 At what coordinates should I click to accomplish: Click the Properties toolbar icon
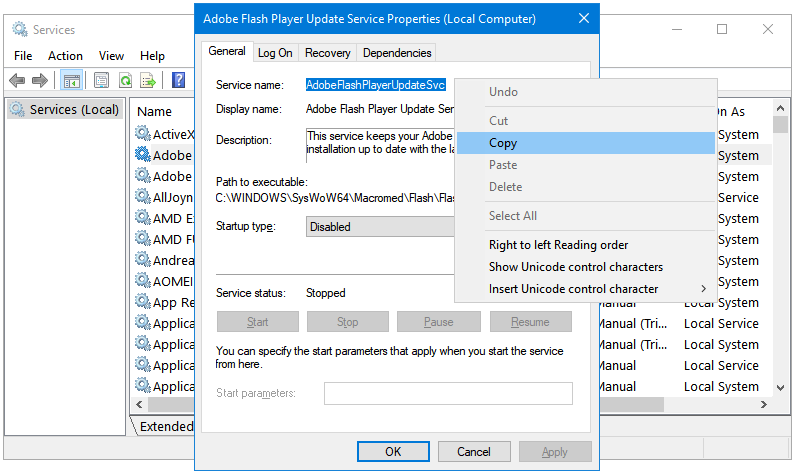[102, 80]
